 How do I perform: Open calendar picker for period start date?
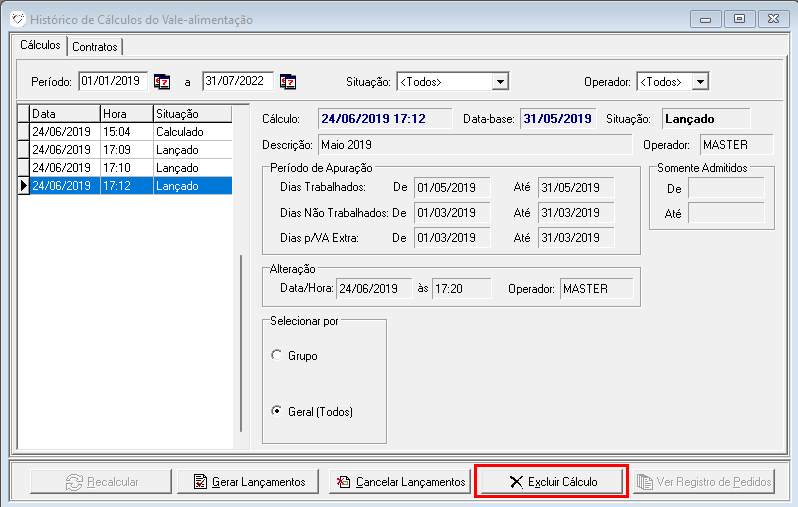[162, 81]
